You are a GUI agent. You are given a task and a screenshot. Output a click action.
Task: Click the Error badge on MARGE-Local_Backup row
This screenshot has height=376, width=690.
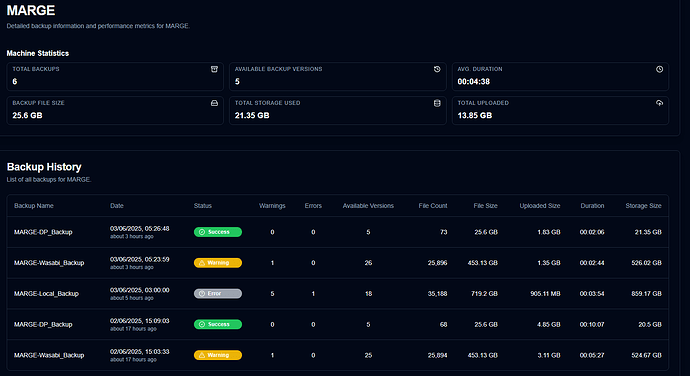click(218, 294)
